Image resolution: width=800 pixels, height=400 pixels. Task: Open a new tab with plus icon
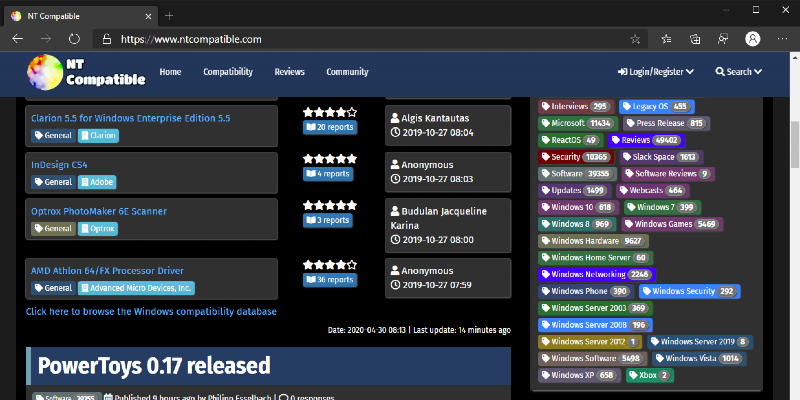169,16
